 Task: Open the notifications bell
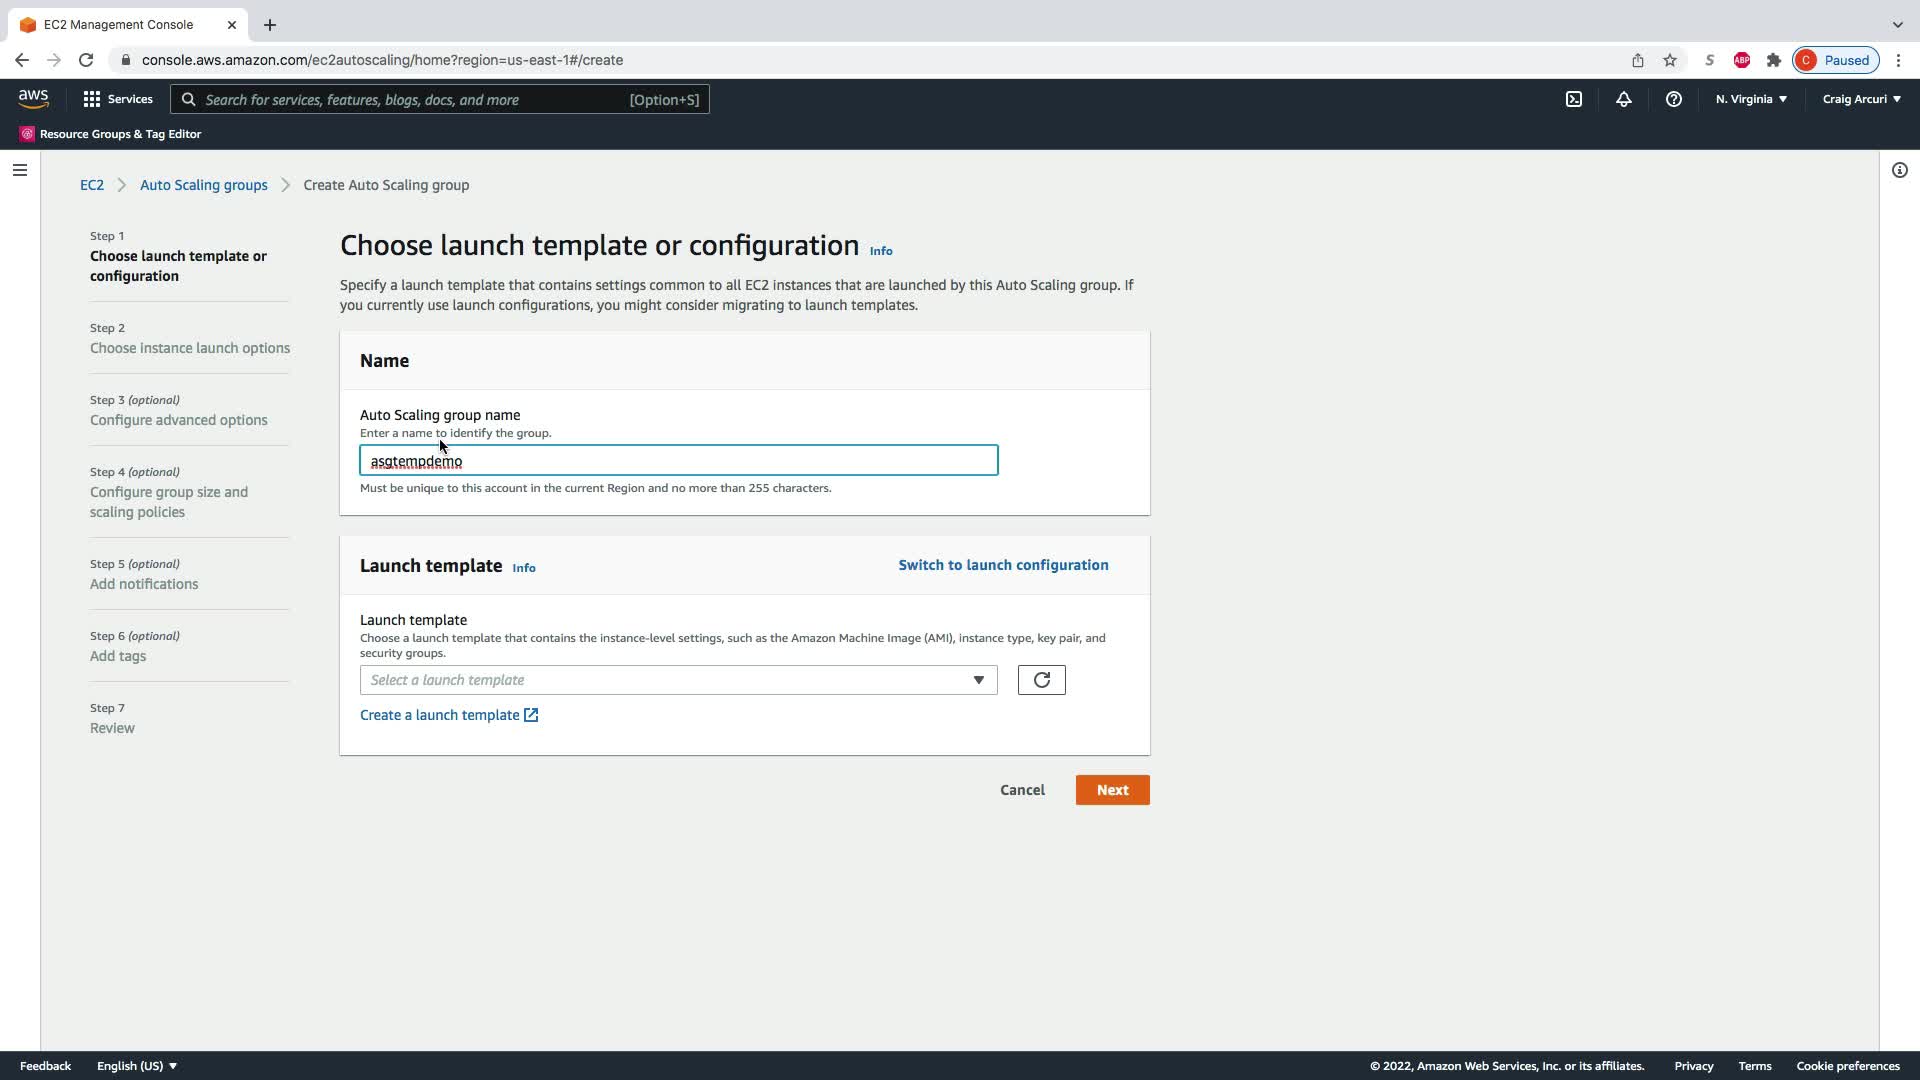[x=1624, y=99]
